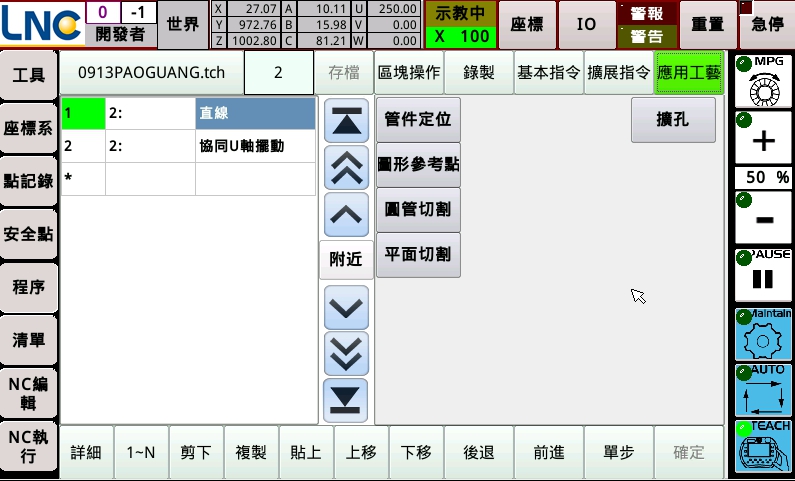Open the 應用工藝 tab
Image resolution: width=795 pixels, height=481 pixels.
click(689, 72)
